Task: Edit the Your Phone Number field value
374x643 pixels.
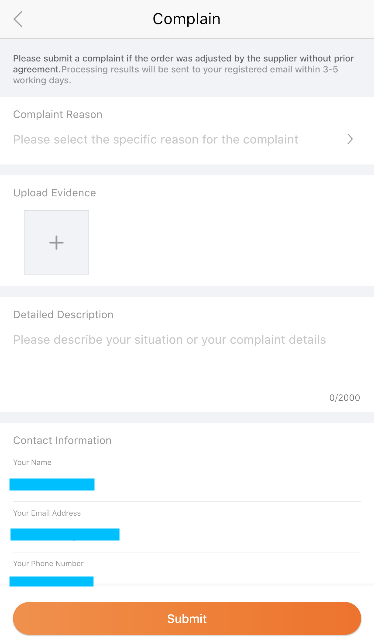Action: pyautogui.click(x=52, y=581)
